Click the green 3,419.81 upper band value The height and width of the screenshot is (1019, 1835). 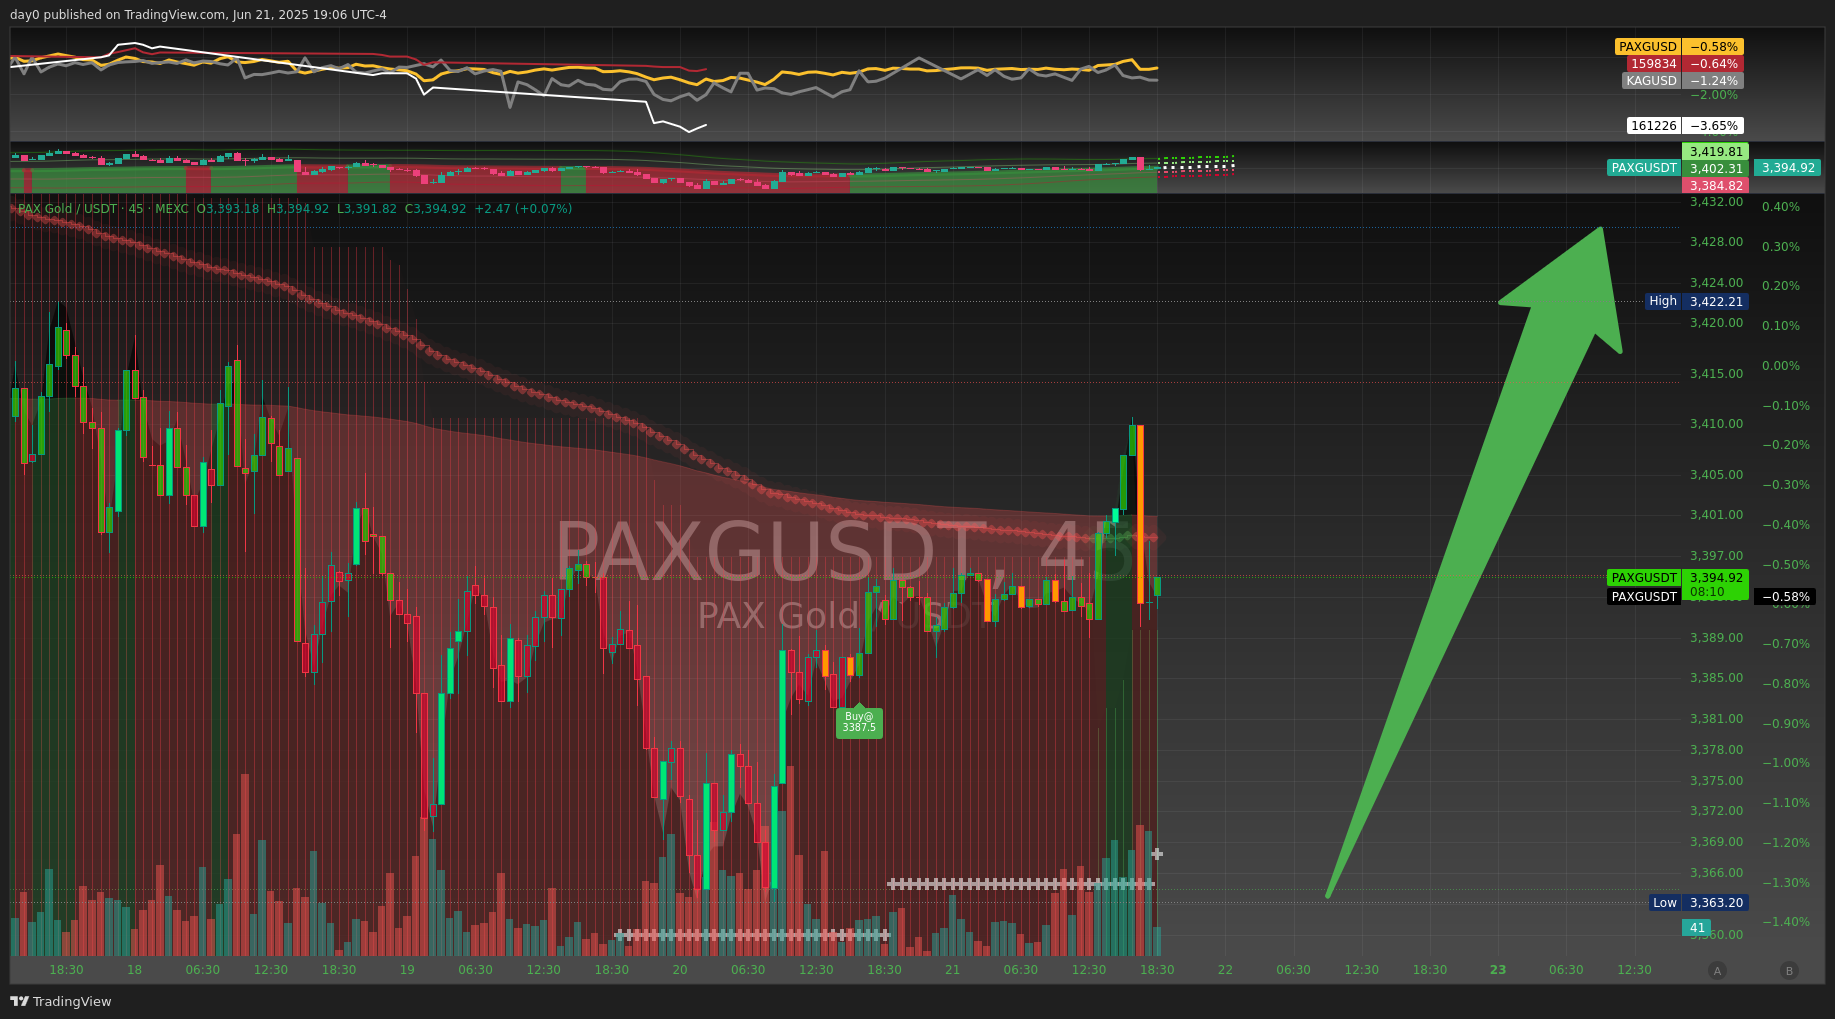pos(1716,151)
